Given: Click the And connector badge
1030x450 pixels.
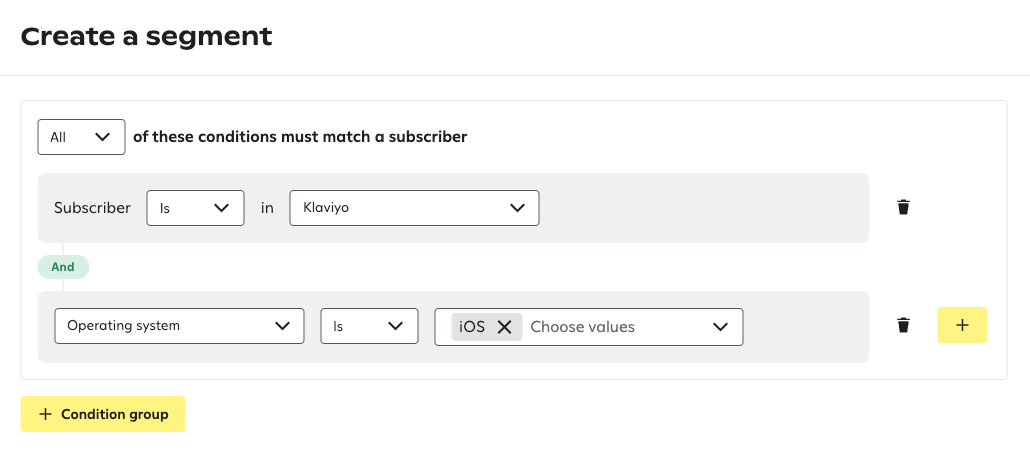Looking at the screenshot, I should [63, 267].
